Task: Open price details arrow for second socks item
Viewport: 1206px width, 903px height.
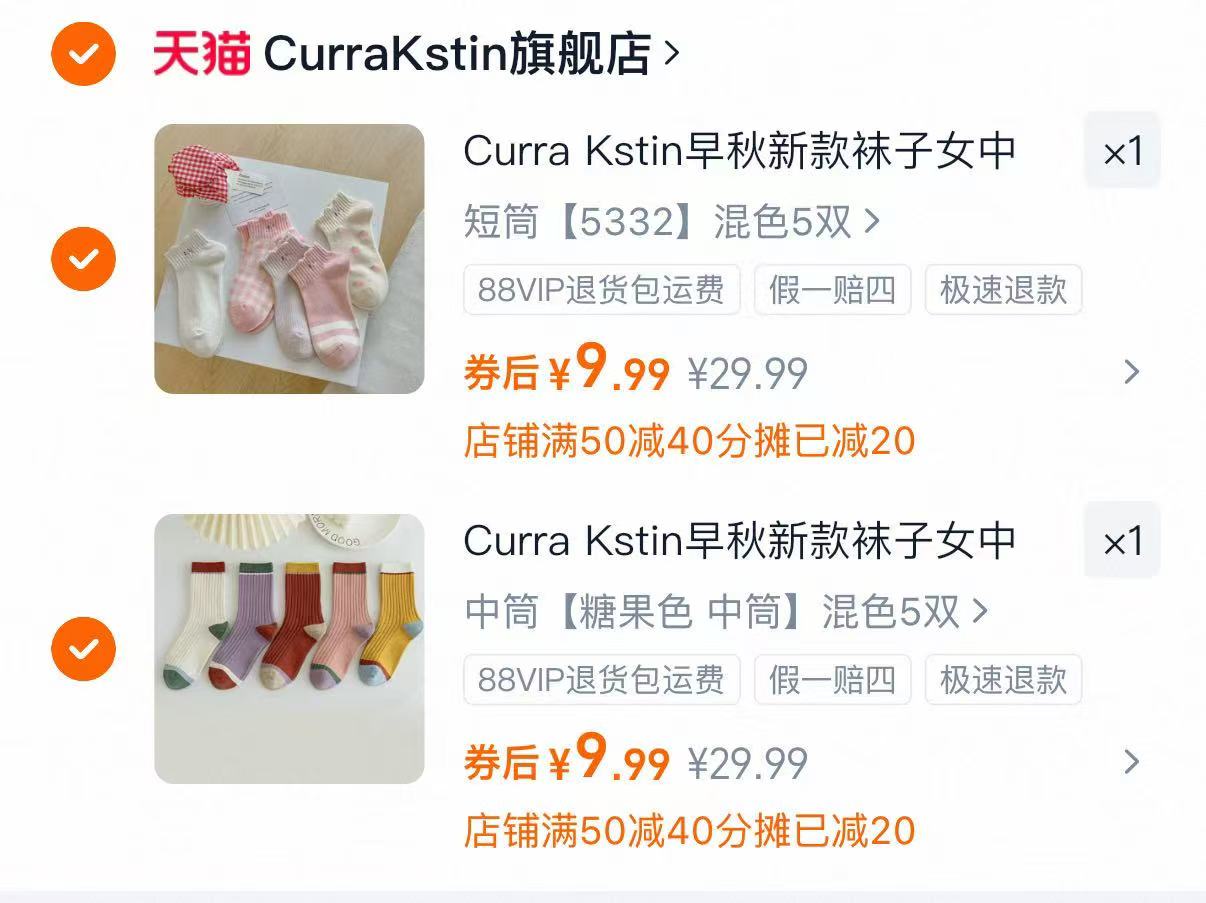Action: pos(1132,763)
